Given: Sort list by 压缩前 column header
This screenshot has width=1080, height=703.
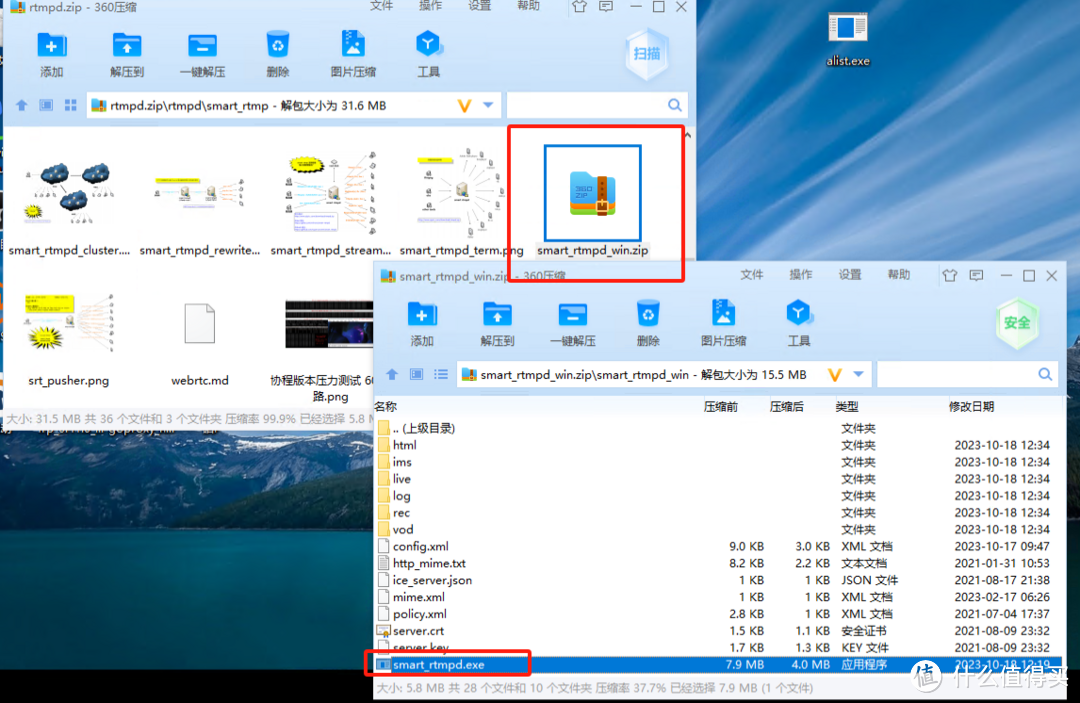Looking at the screenshot, I should 720,407.
